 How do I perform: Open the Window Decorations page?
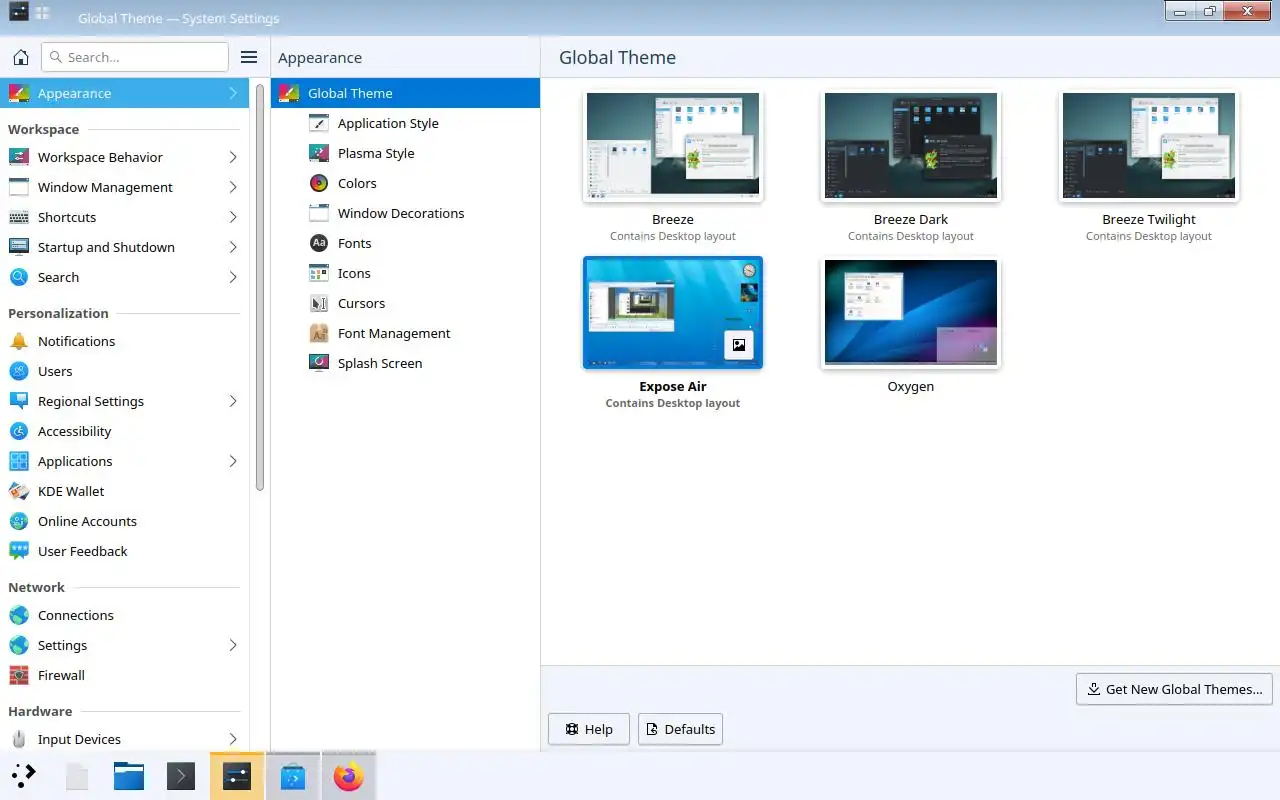pos(405,213)
